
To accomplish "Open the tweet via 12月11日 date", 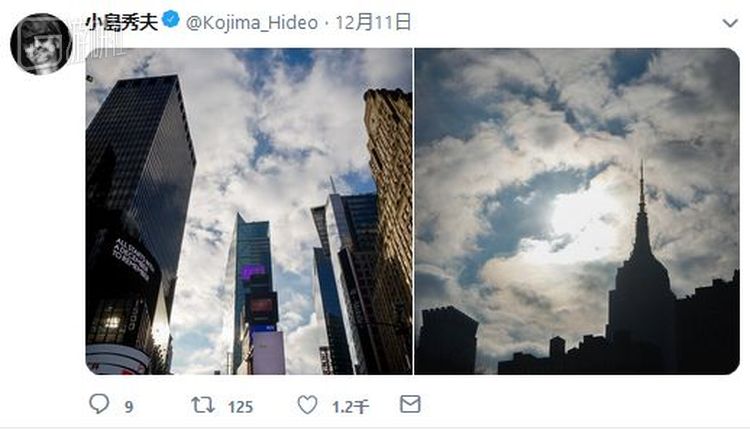I will [x=373, y=22].
